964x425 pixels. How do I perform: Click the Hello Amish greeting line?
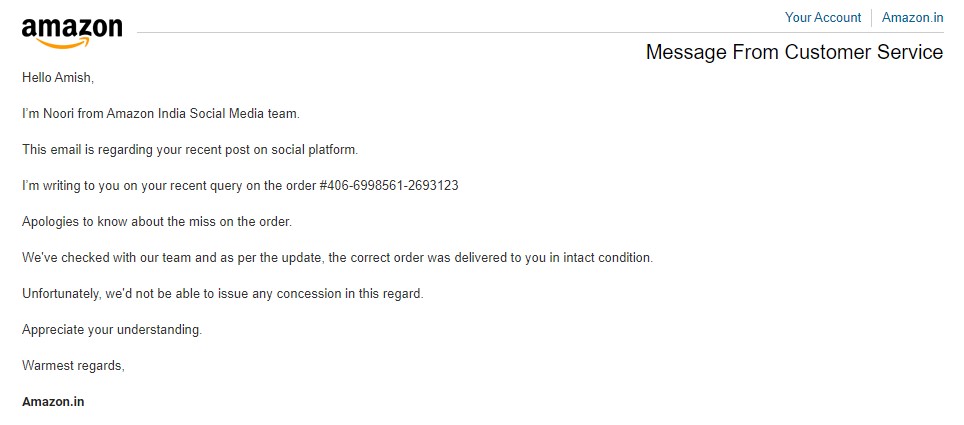(x=58, y=77)
